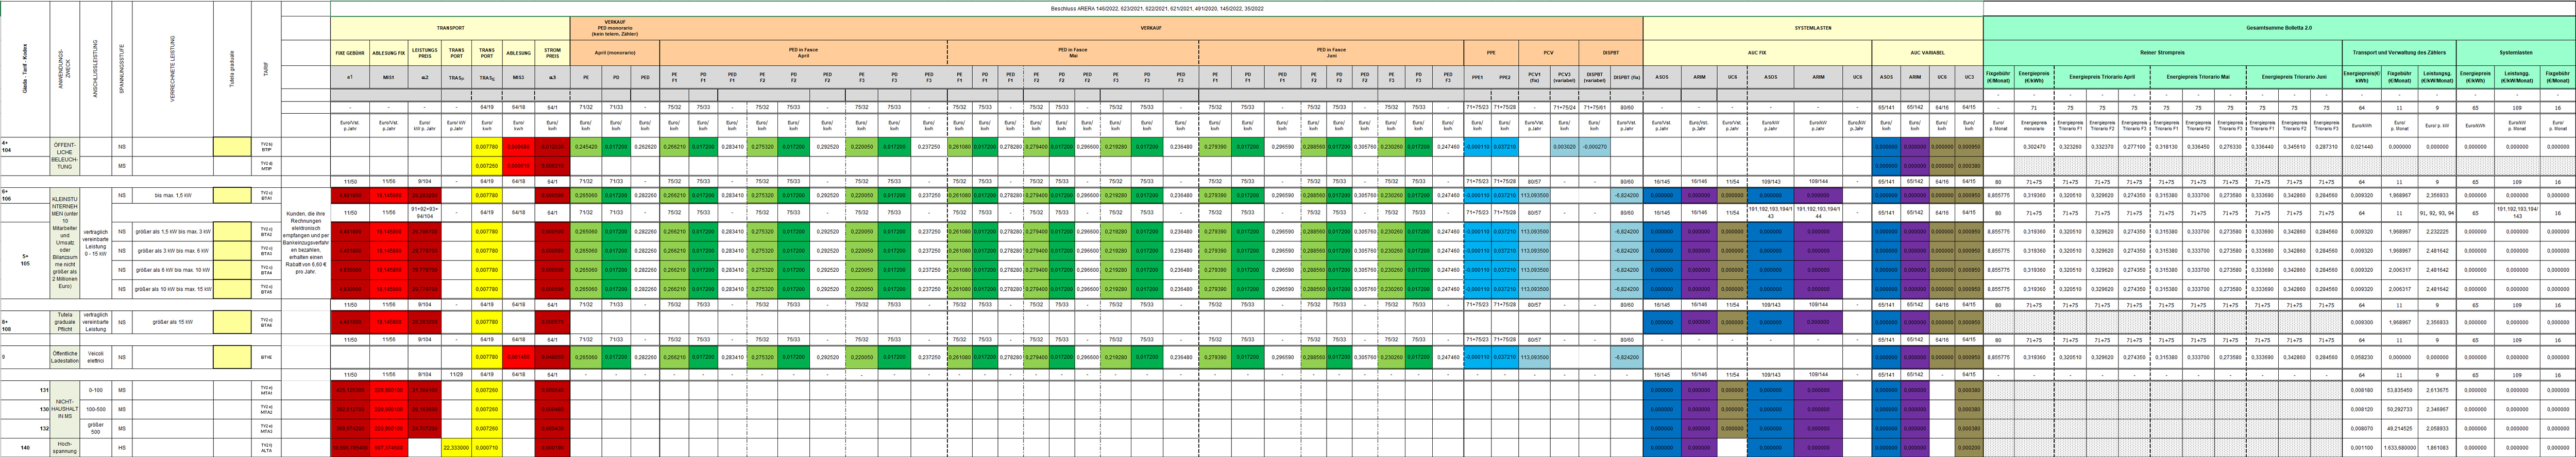Select the Gesamtsumme Bolletta 2.0 header

[2279, 28]
